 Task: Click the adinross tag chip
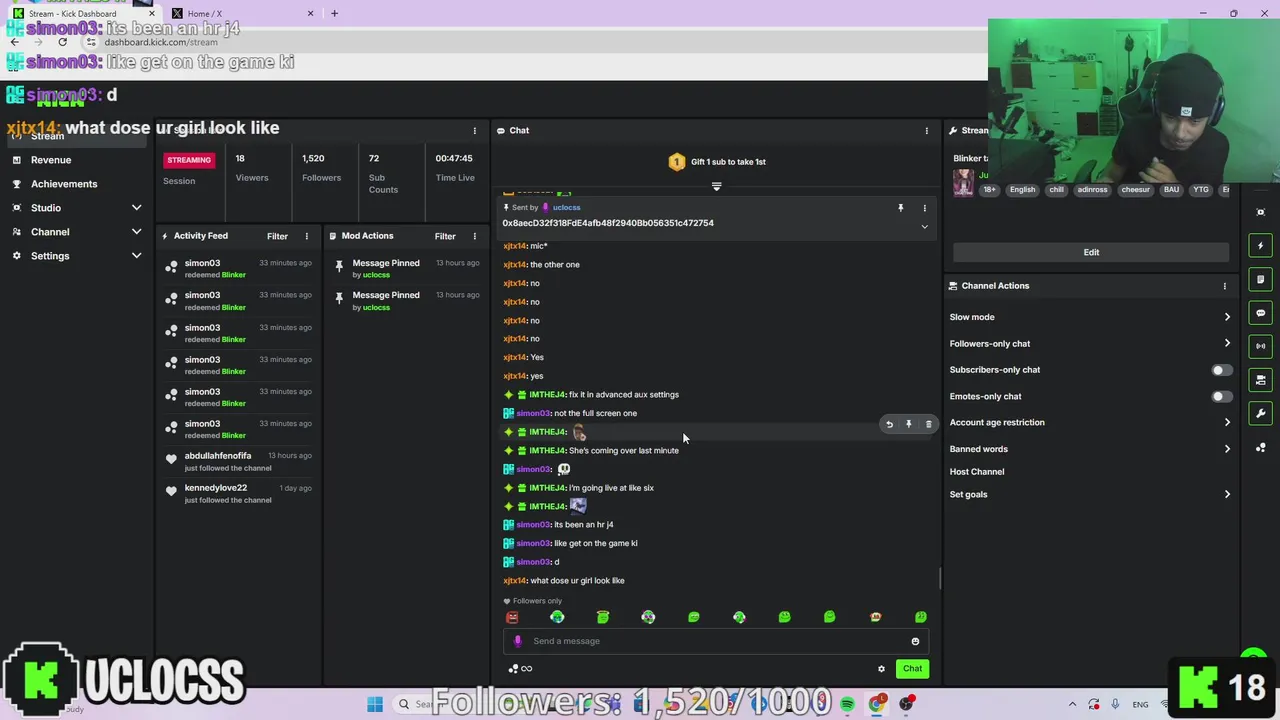tap(1092, 190)
